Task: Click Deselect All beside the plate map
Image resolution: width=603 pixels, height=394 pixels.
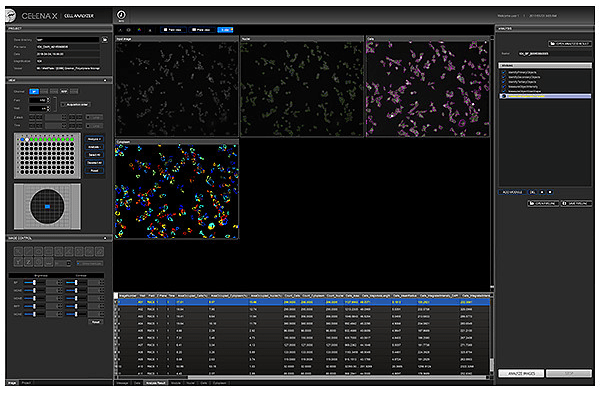Action: (94, 163)
